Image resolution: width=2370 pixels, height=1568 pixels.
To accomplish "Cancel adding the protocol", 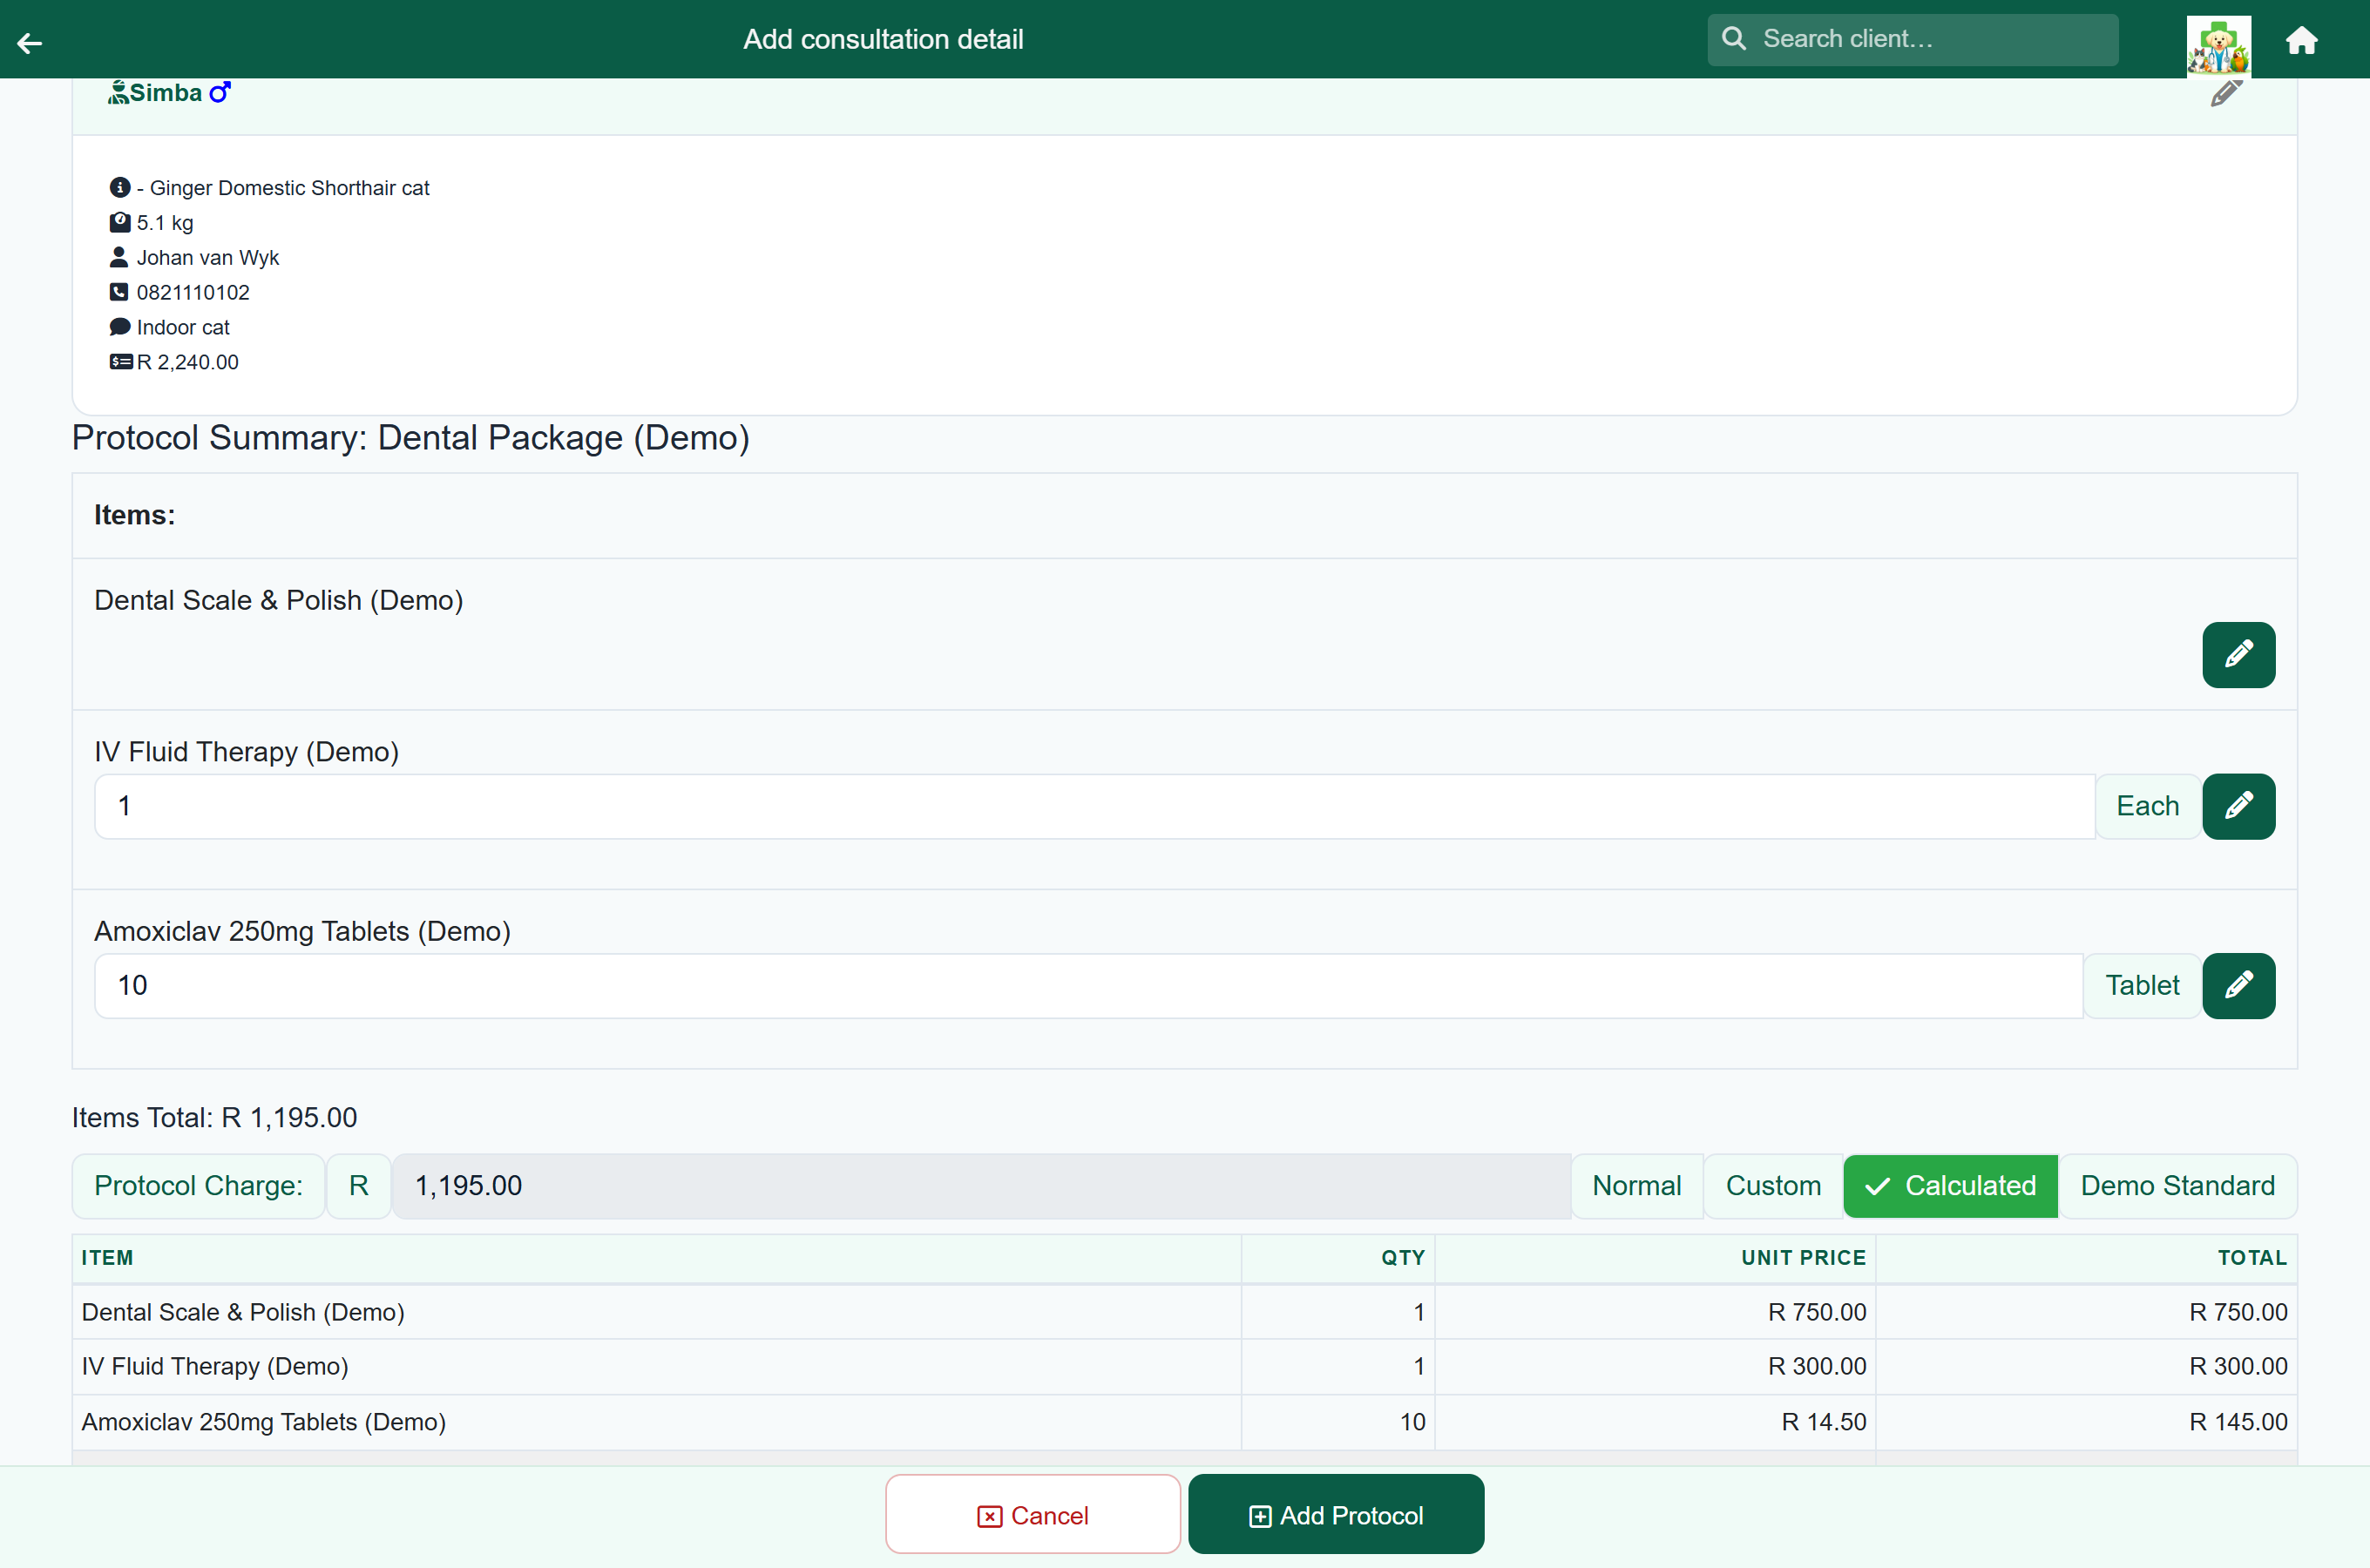I will point(1033,1514).
